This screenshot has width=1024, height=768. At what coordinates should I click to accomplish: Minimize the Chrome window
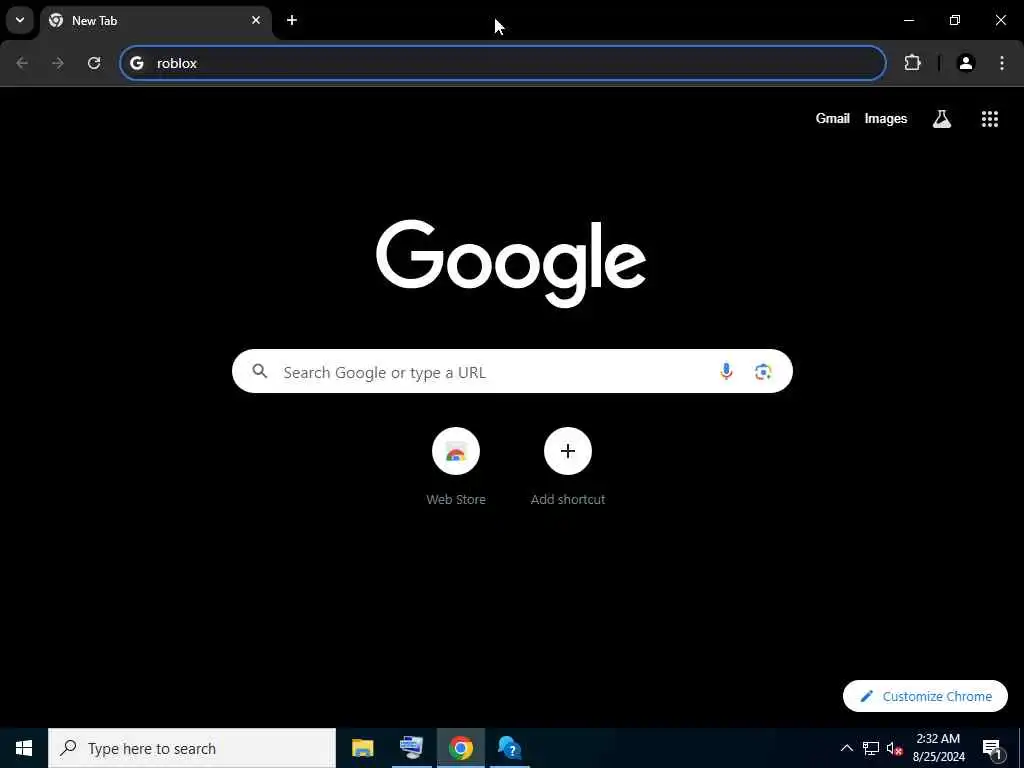pos(908,20)
